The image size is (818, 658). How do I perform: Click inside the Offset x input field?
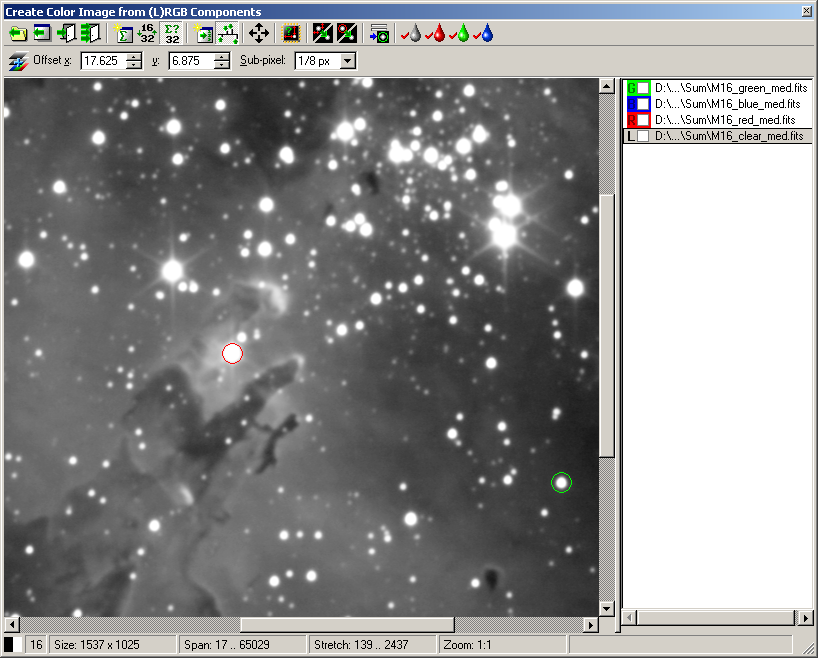point(102,61)
